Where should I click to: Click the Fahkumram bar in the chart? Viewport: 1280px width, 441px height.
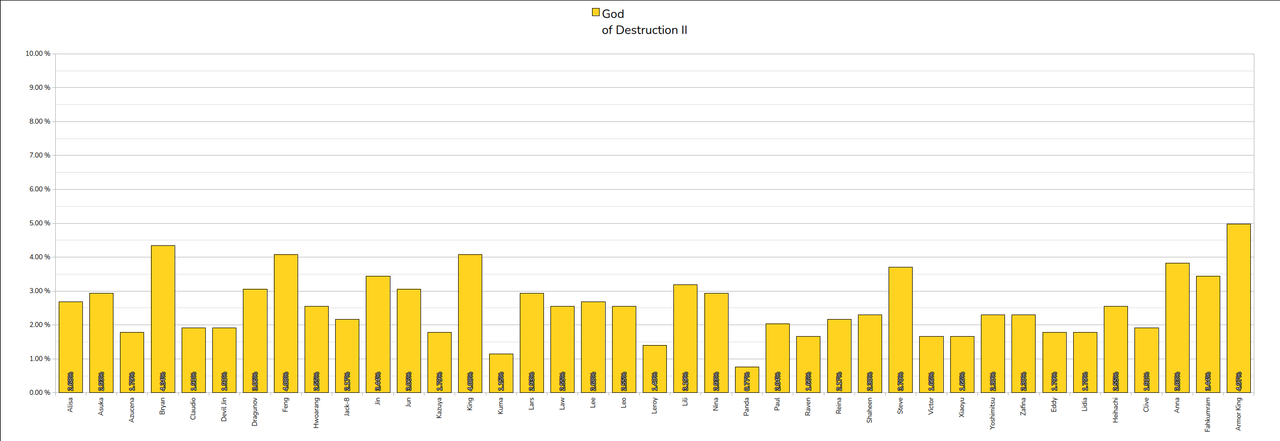tap(1208, 334)
